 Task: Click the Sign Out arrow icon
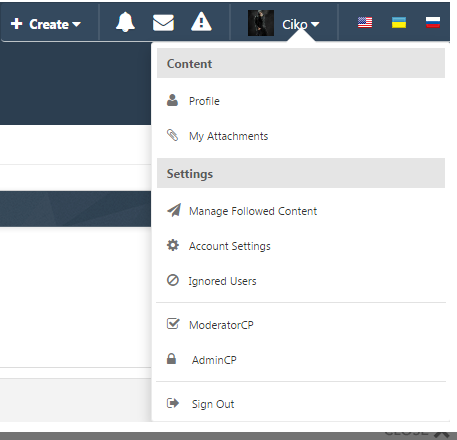[173, 403]
